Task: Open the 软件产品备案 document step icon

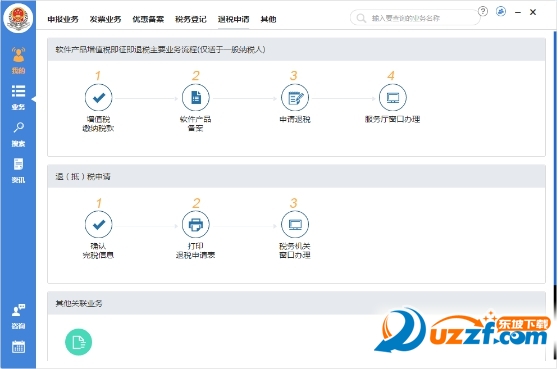Action: tap(196, 97)
